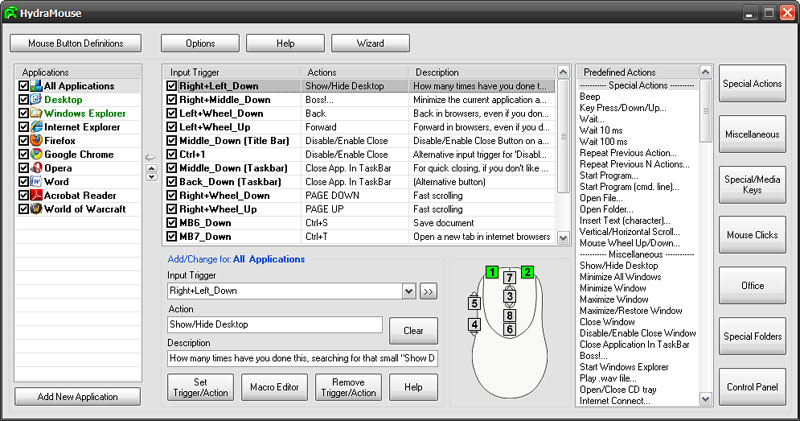Toggle the Ctrl+1 trigger checkbox

(172, 154)
